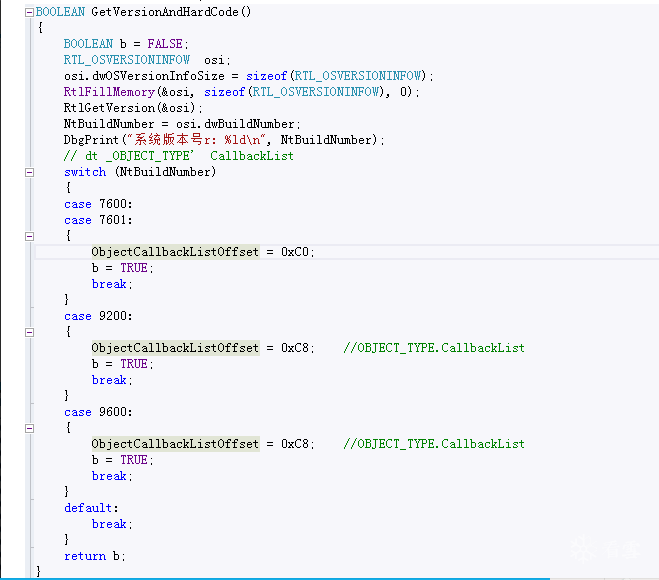This screenshot has height=580, width=659.
Task: Click the value 0xC0
Action: point(295,252)
